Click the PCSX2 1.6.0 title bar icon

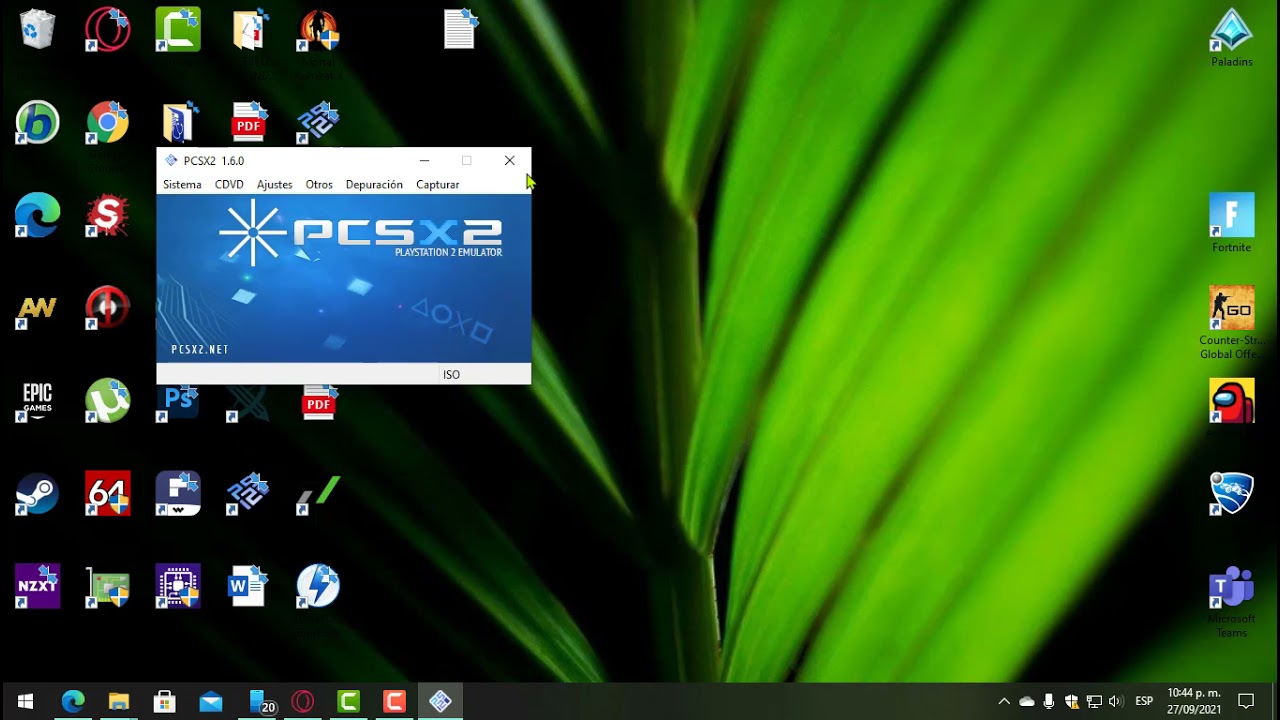[x=171, y=160]
